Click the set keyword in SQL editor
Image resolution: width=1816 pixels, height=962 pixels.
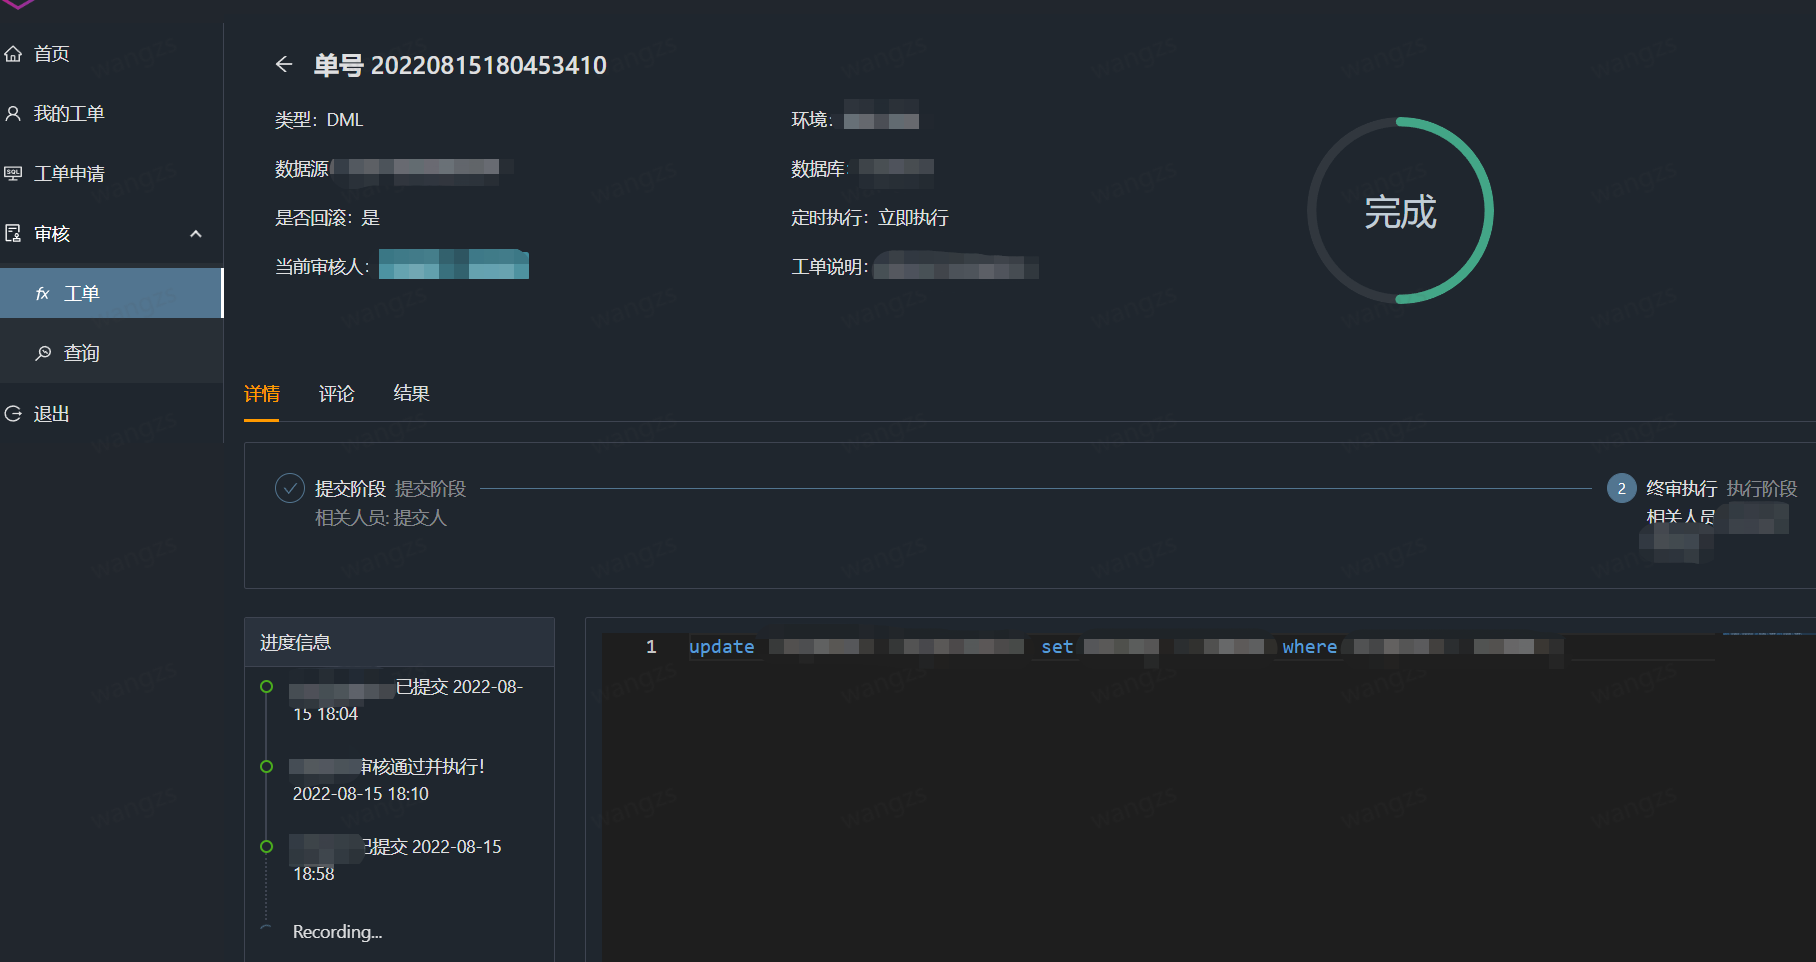click(1057, 647)
